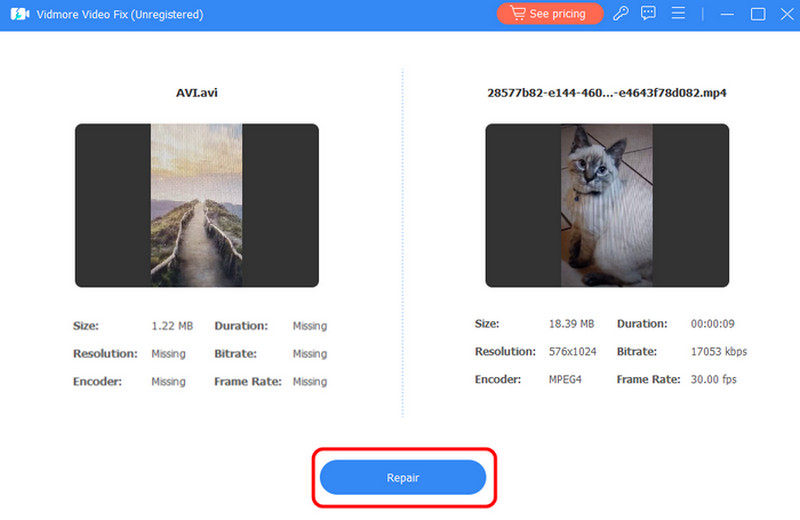This screenshot has width=800, height=520.
Task: Open the feedback chat bubble icon
Action: 648,14
